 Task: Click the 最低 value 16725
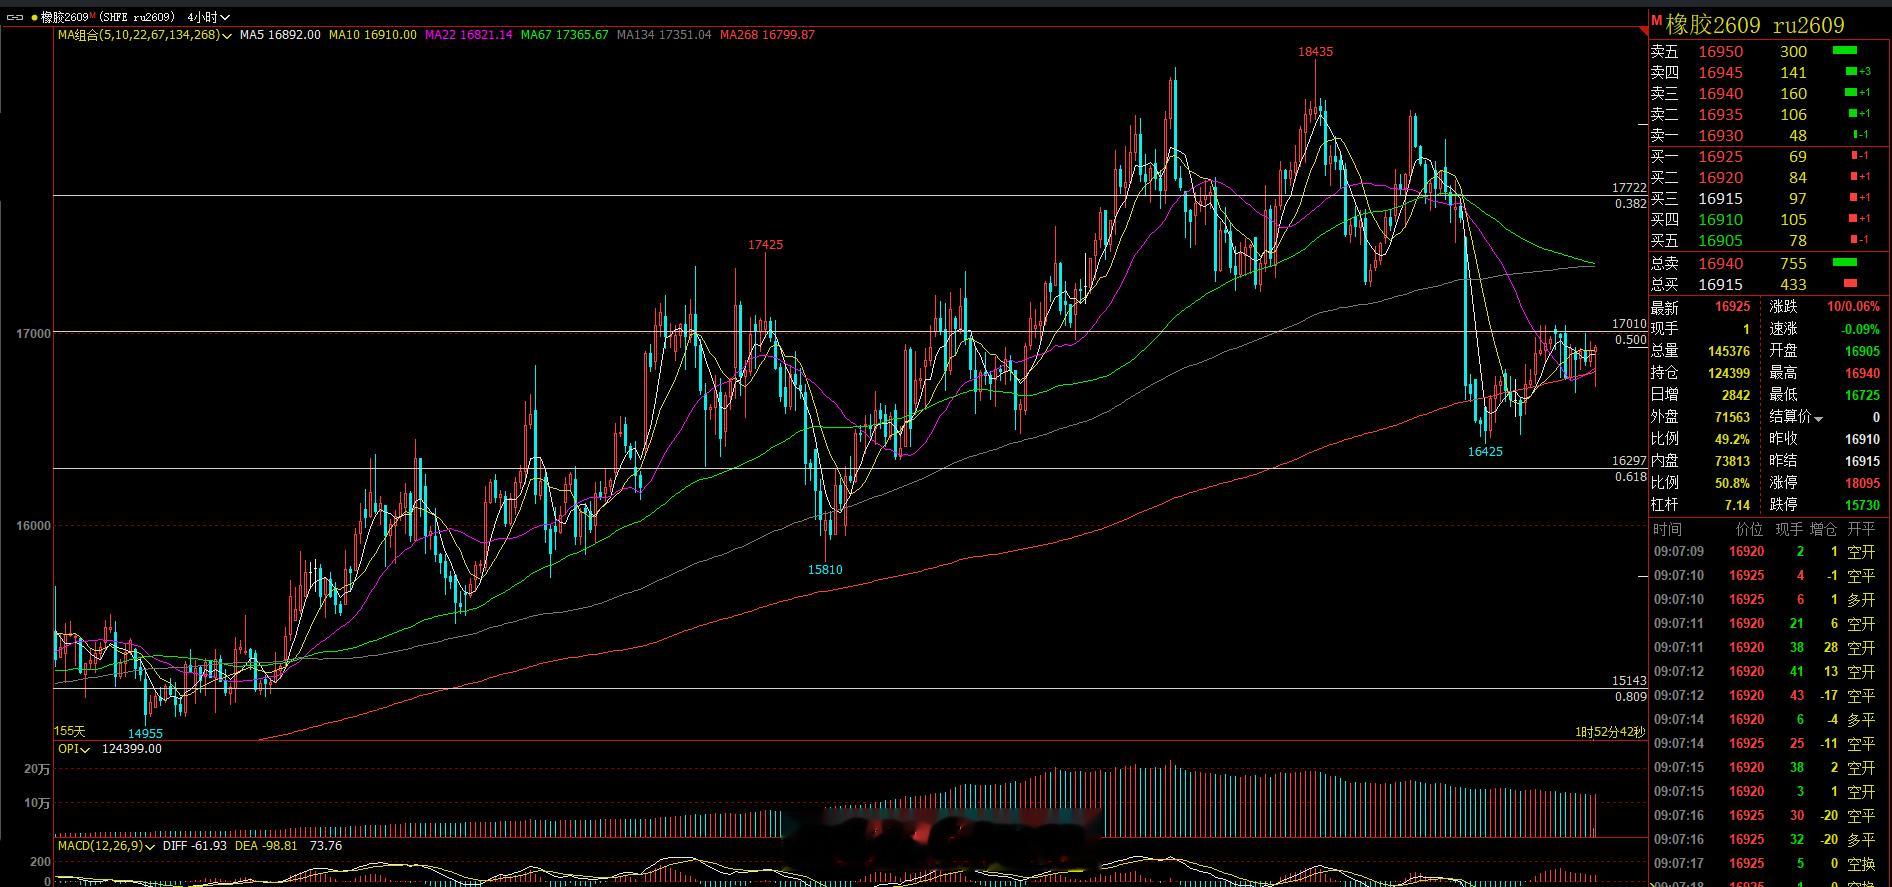click(1862, 395)
